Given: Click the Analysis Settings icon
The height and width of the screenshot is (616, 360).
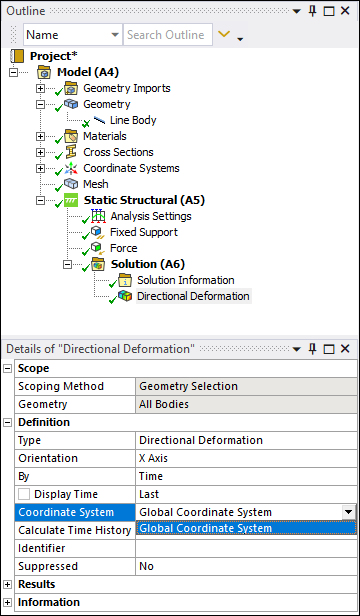Looking at the screenshot, I should coord(98,216).
